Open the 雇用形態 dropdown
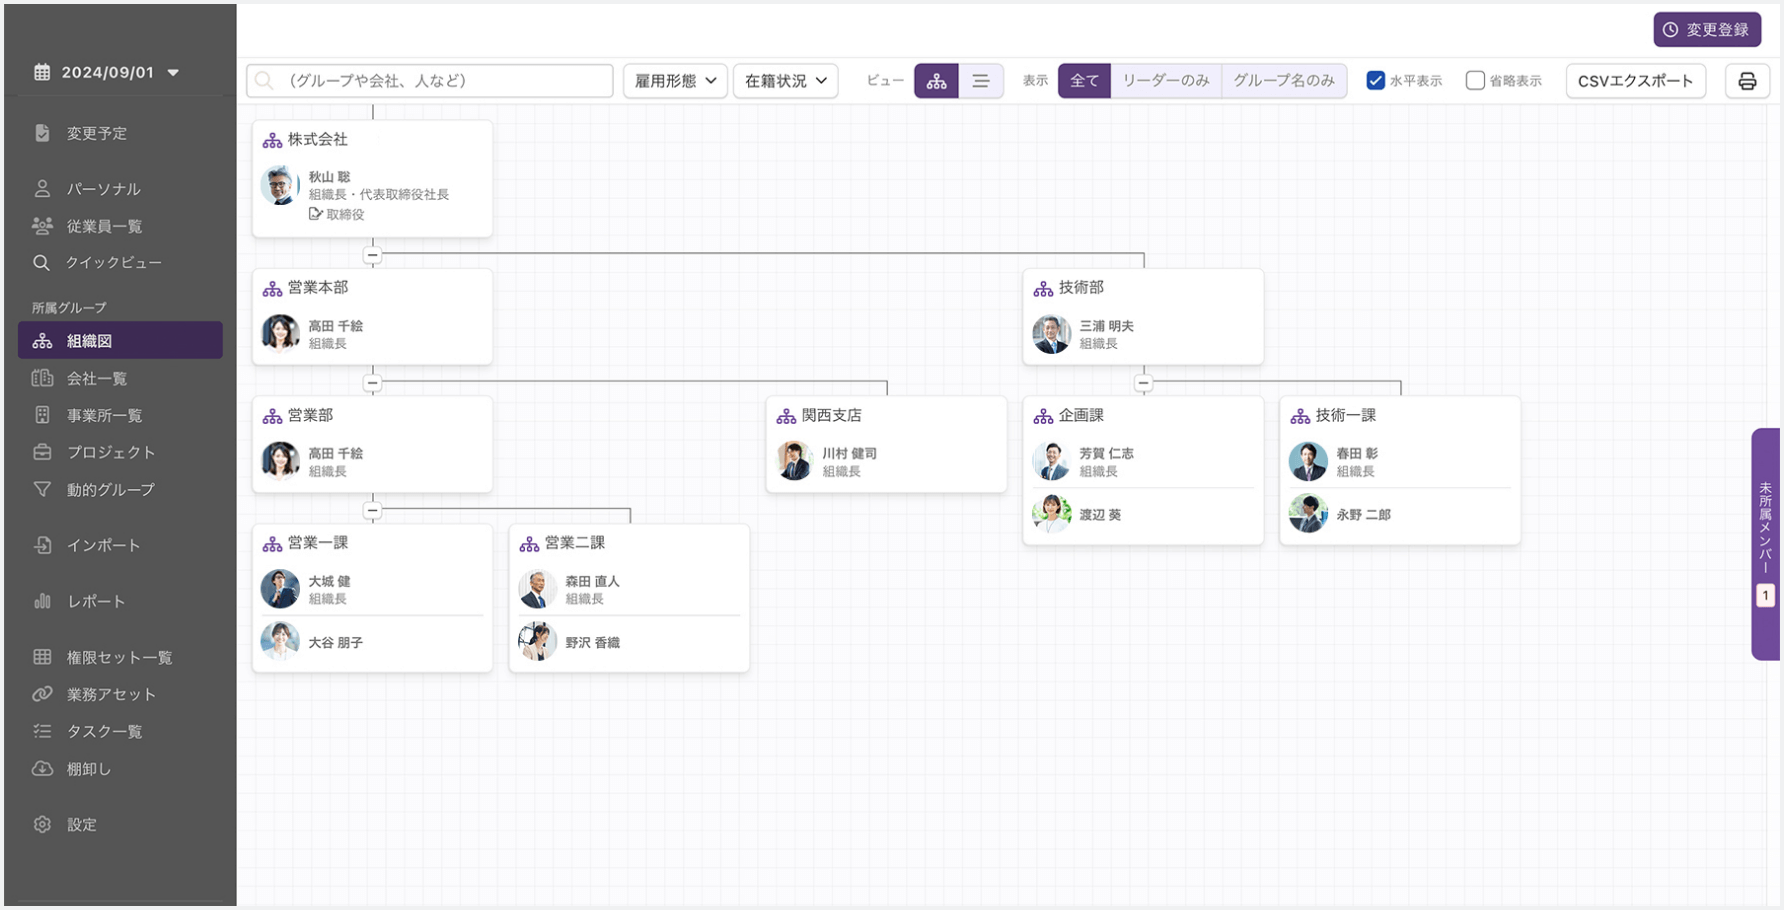Viewport: 1784px width, 910px height. [675, 80]
